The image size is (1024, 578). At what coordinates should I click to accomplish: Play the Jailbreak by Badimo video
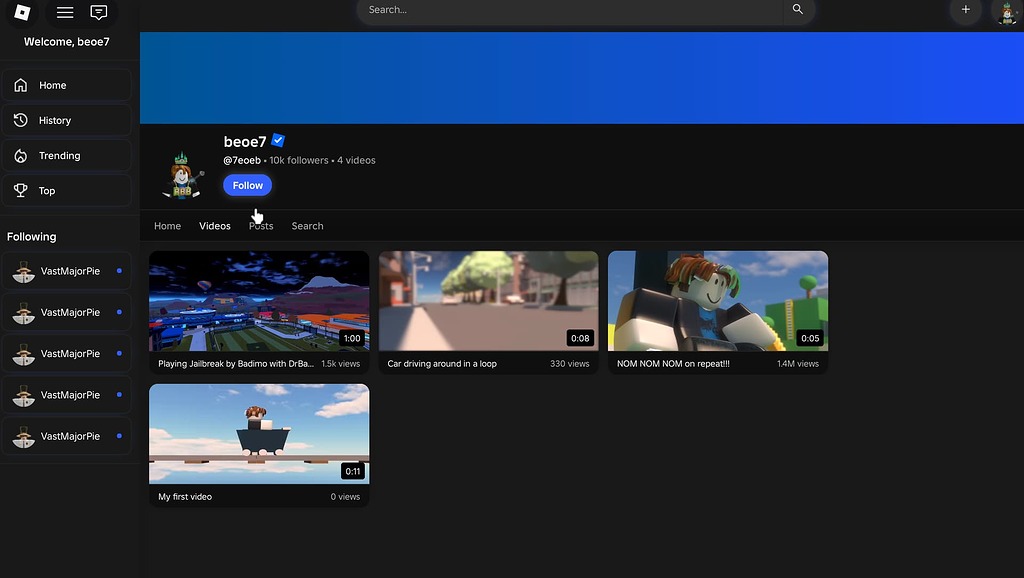click(259, 301)
